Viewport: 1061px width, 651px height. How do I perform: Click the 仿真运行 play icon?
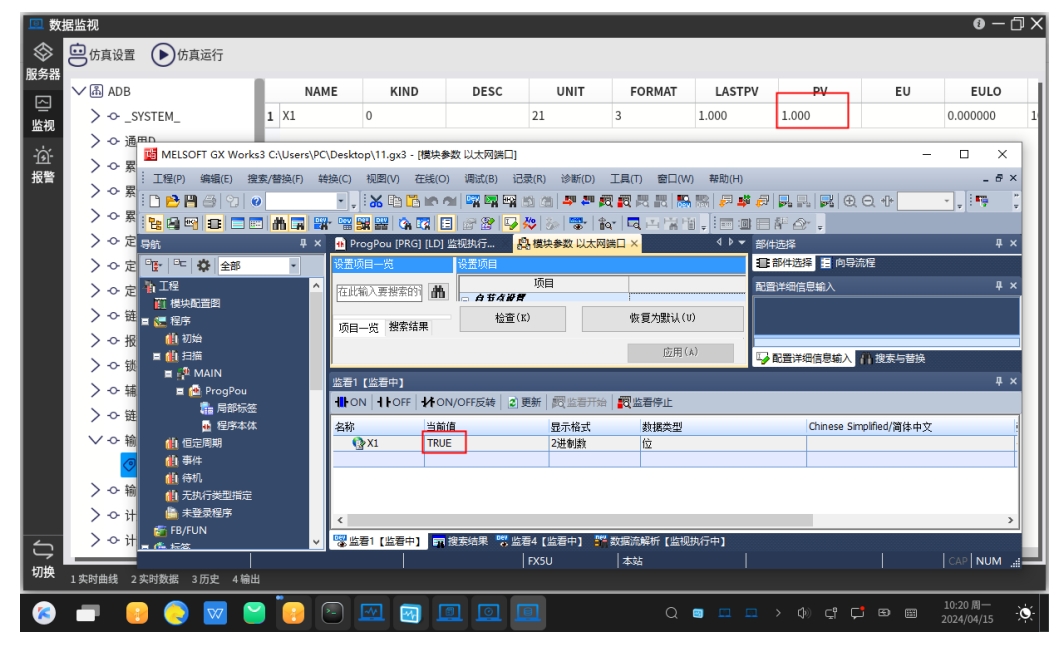(x=162, y=55)
